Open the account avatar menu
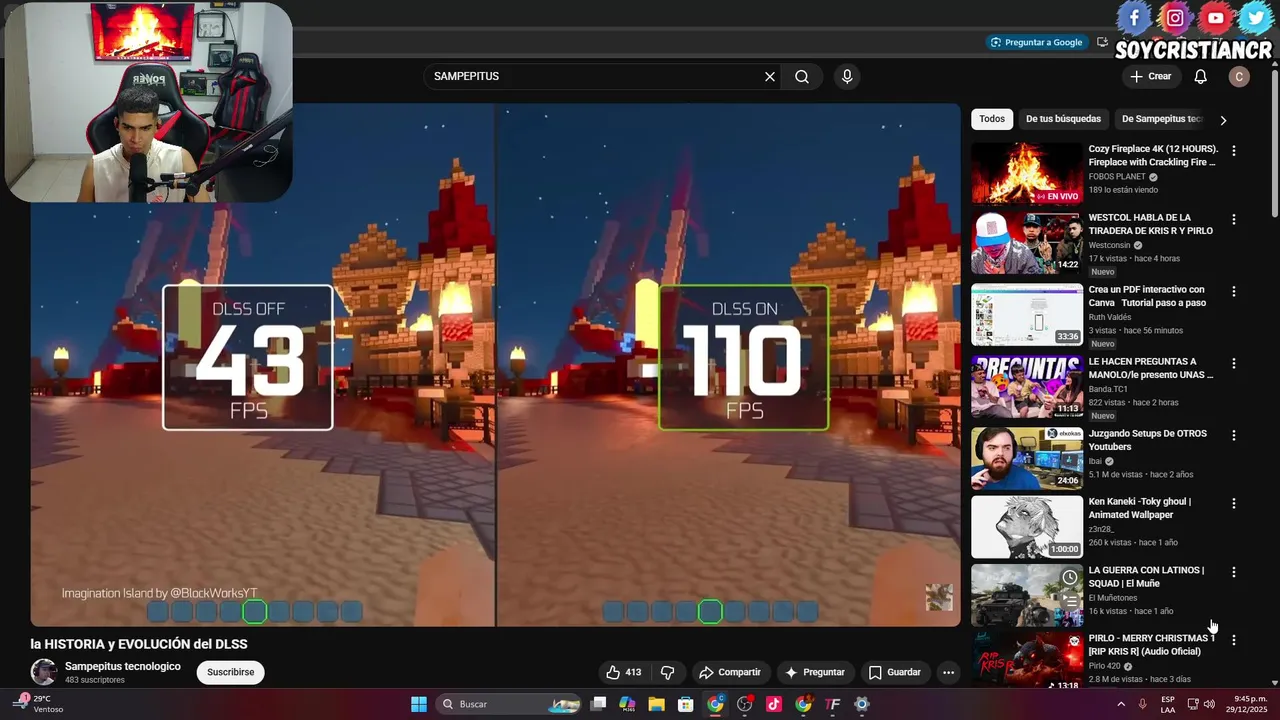This screenshot has height=720, width=1280. [x=1239, y=77]
